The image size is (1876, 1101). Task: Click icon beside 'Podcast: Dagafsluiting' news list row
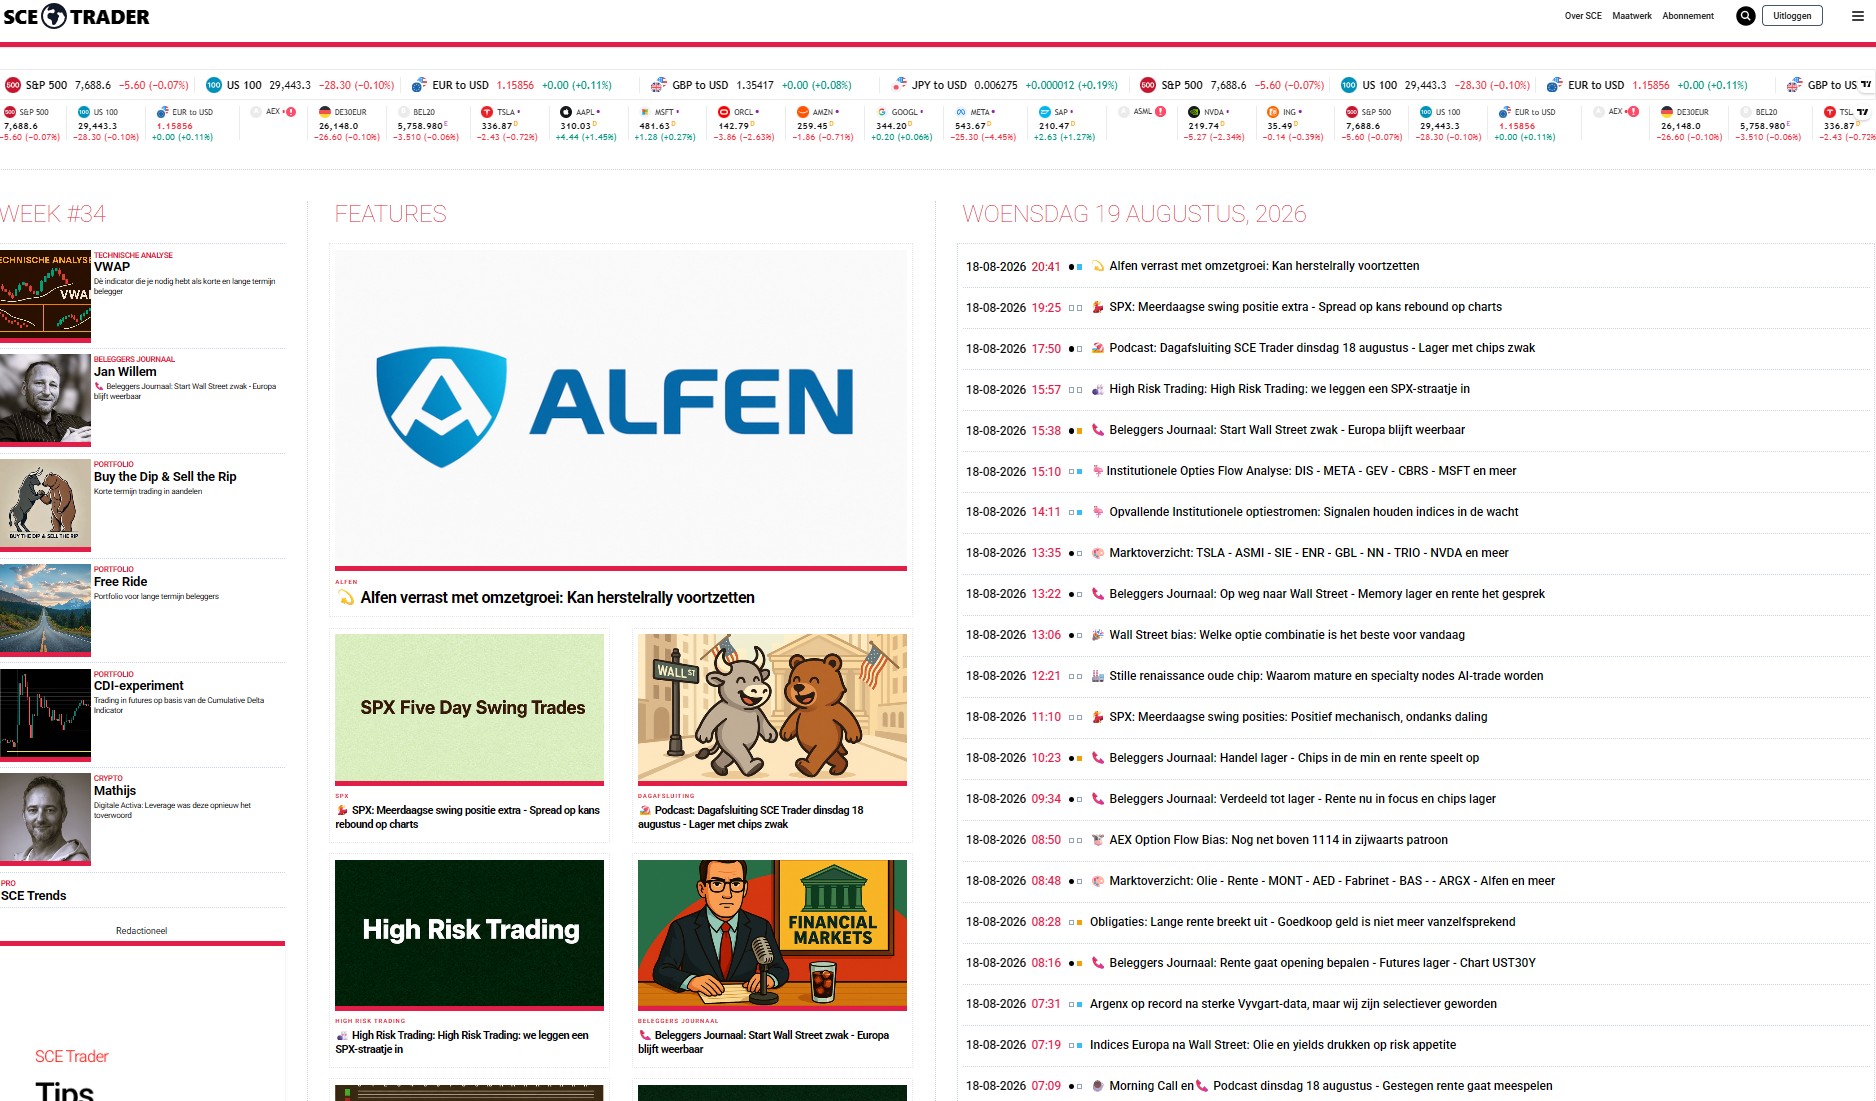tap(1098, 348)
